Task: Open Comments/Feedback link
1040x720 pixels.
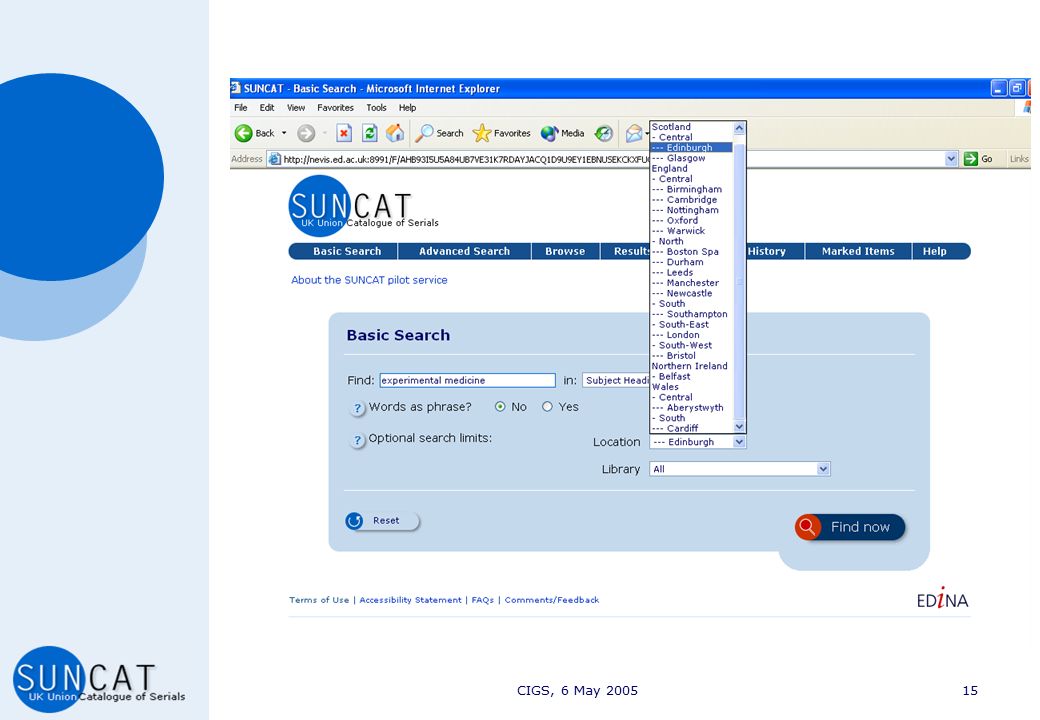Action: [552, 600]
